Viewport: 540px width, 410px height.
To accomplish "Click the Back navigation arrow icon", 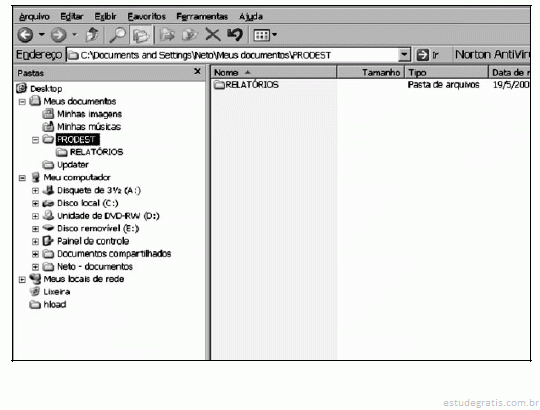I will (x=25, y=35).
